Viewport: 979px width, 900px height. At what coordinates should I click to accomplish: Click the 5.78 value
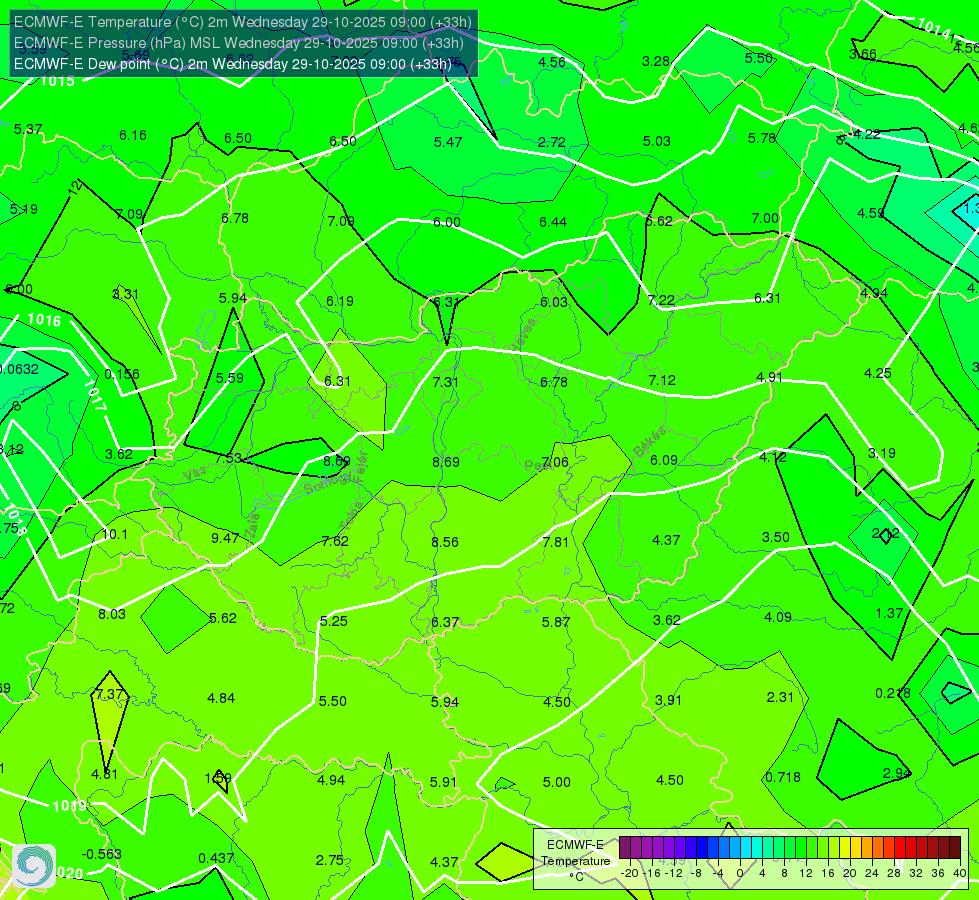tap(762, 138)
